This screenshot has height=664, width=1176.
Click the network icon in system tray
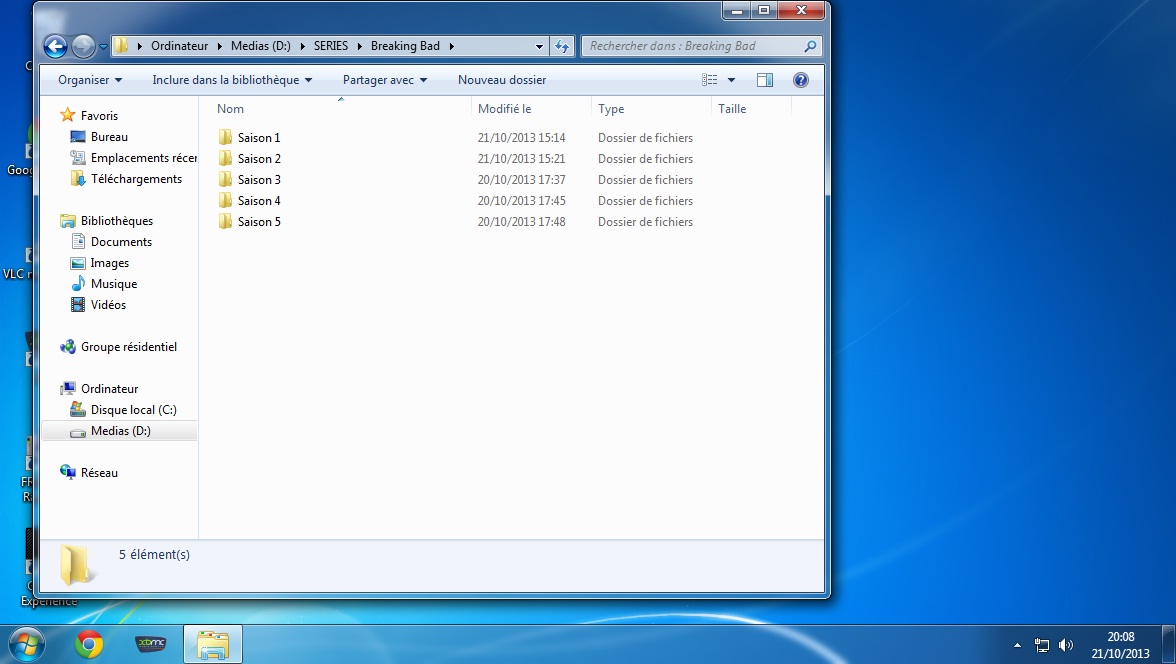click(x=1041, y=645)
